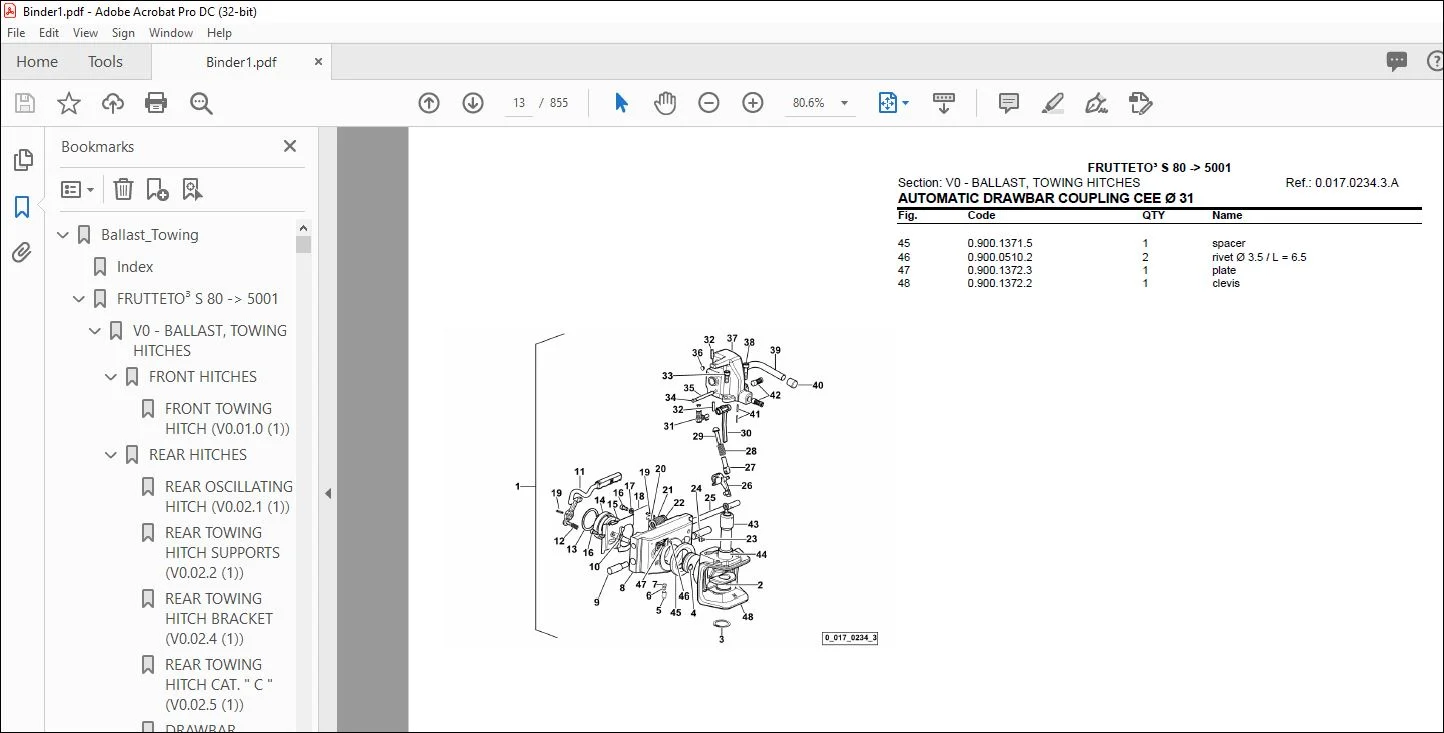This screenshot has height=733, width=1444.
Task: Collapse the navigation pane with the side arrow
Action: click(327, 493)
